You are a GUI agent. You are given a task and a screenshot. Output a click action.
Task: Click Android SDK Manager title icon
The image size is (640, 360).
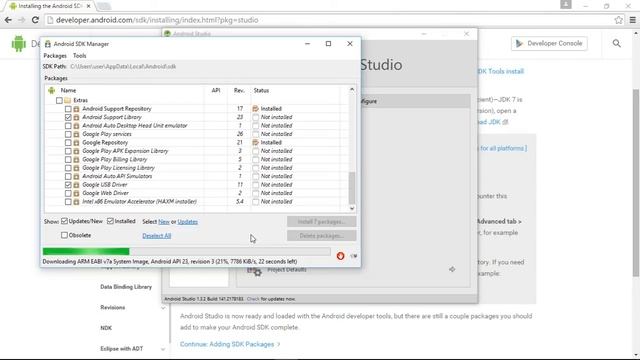pyautogui.click(x=47, y=44)
